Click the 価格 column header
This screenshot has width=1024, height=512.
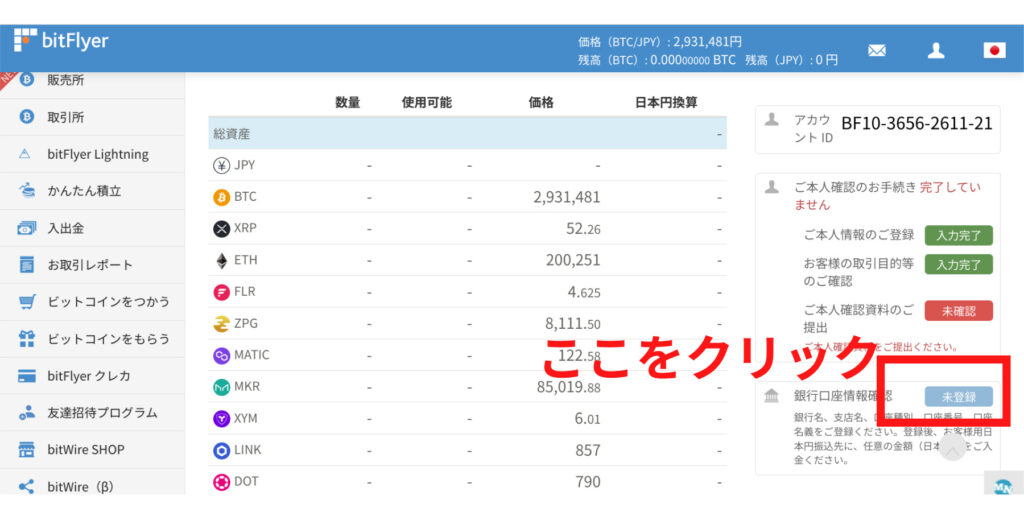[541, 103]
